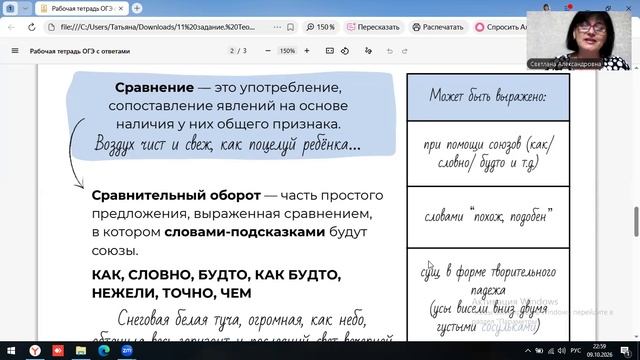Expand the tab list dropdown arrow
The image size is (640, 360).
tap(25, 8)
